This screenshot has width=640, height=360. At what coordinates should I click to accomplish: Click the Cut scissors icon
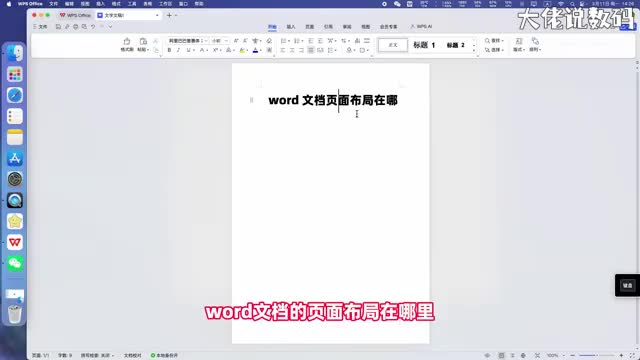[x=156, y=41]
